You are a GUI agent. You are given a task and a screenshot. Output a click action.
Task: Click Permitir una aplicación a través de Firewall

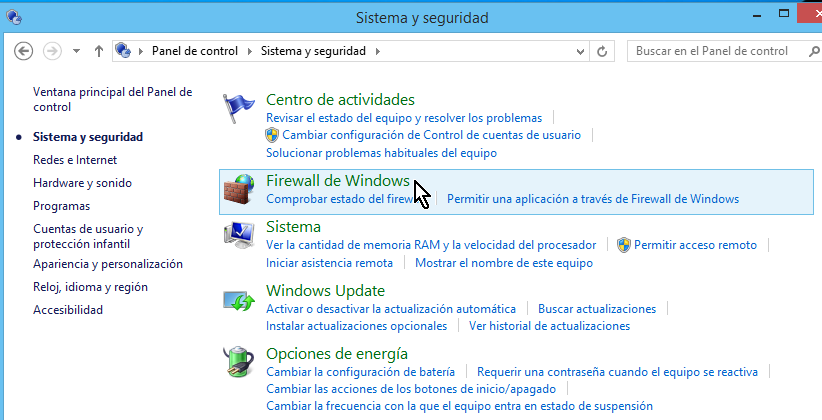[593, 199]
